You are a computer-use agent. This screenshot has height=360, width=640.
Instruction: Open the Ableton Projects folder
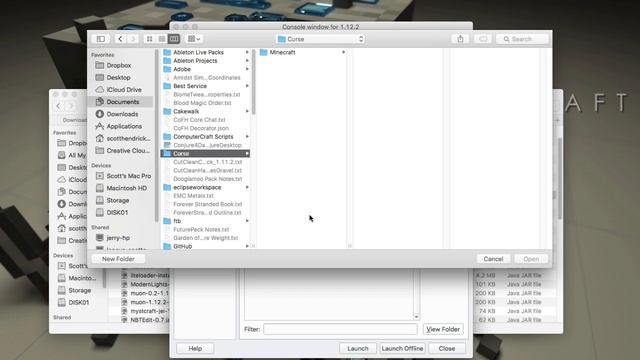point(195,61)
